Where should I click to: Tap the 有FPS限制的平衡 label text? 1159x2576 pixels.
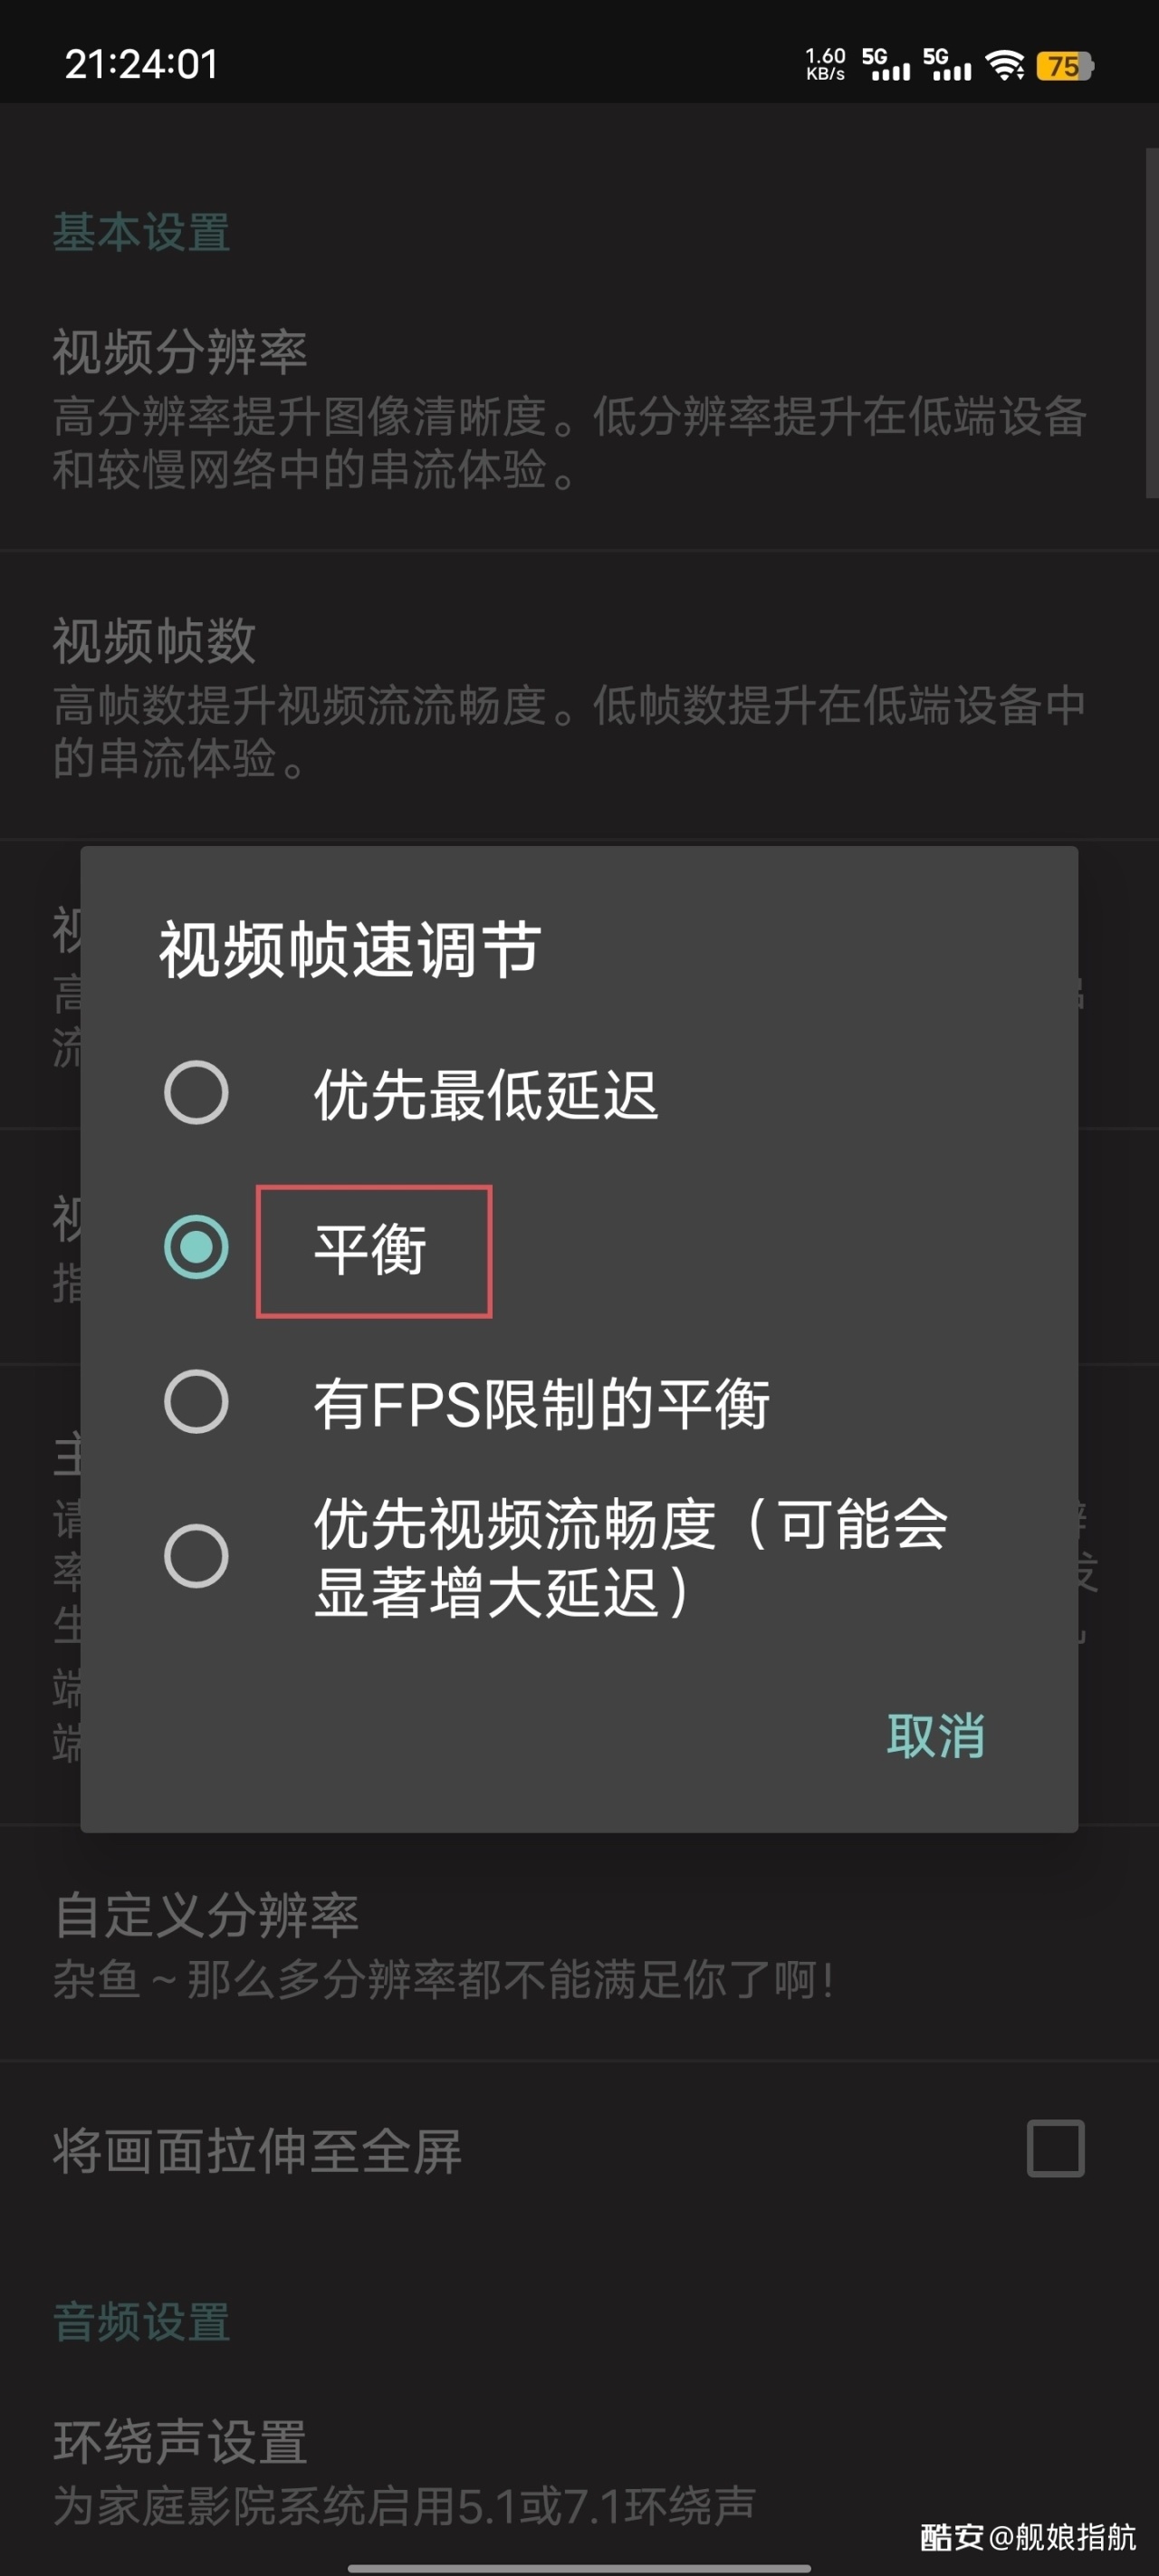[541, 1403]
